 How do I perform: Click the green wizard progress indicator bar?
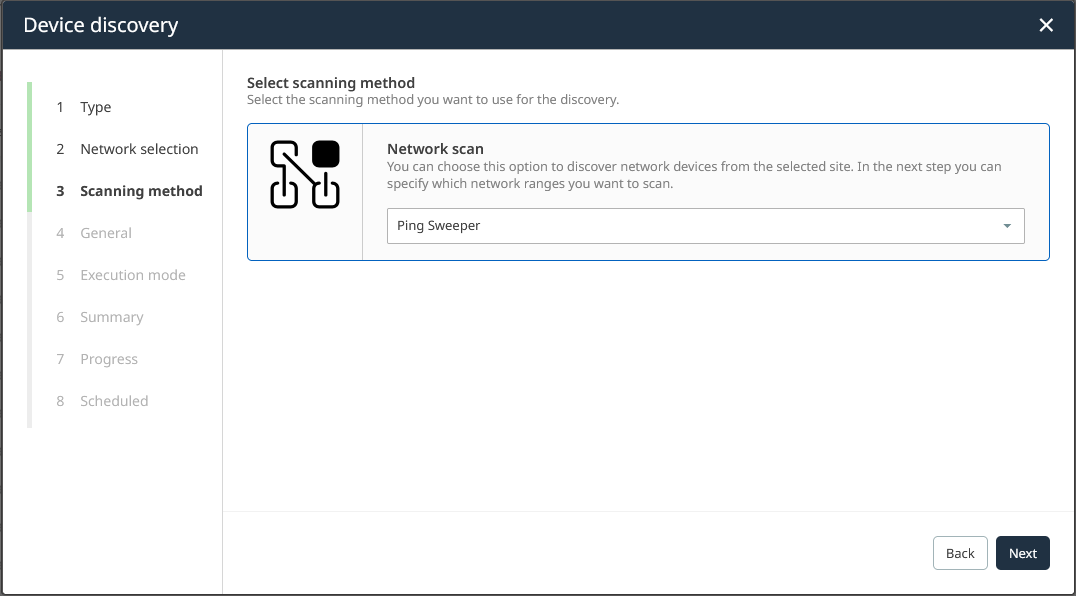tap(30, 147)
